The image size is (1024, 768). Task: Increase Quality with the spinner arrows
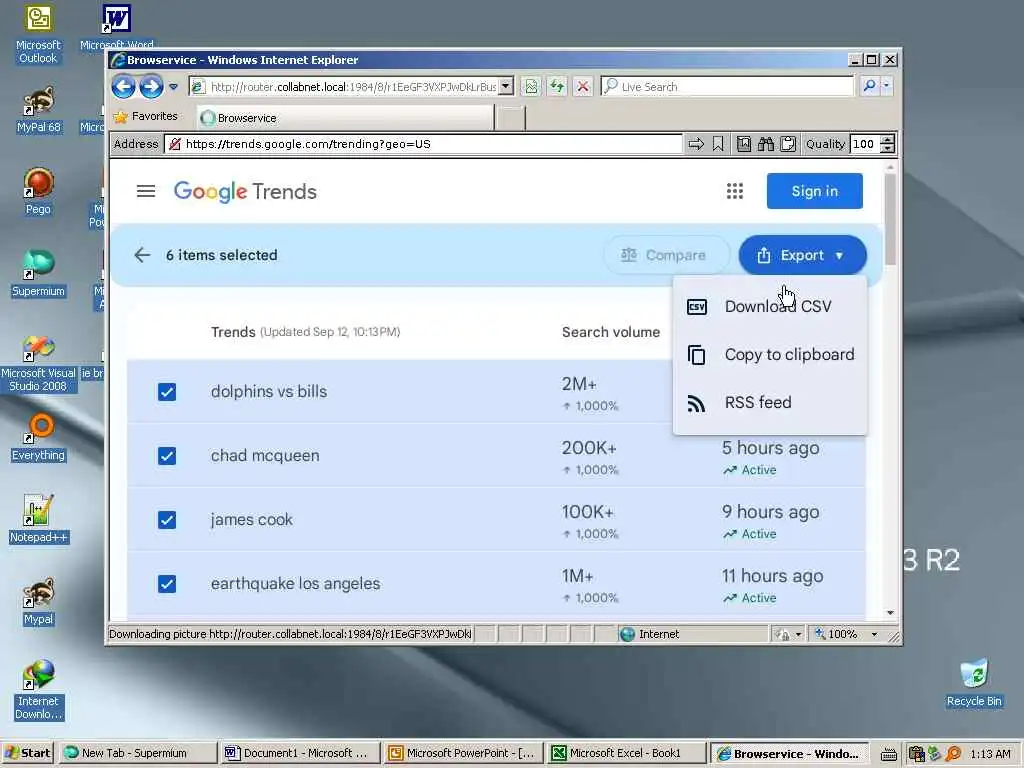887,139
